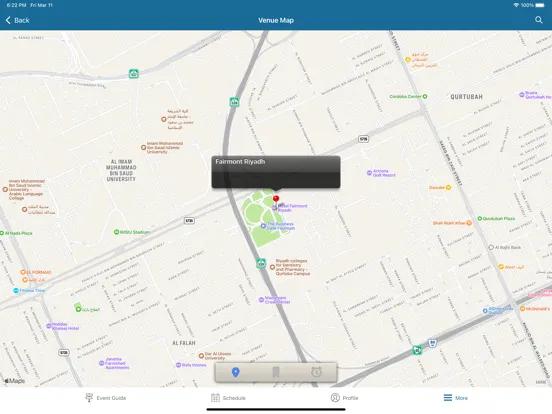Select the Dar Al Uloom University marker
This screenshot has height=414, width=552.
click(x=201, y=356)
